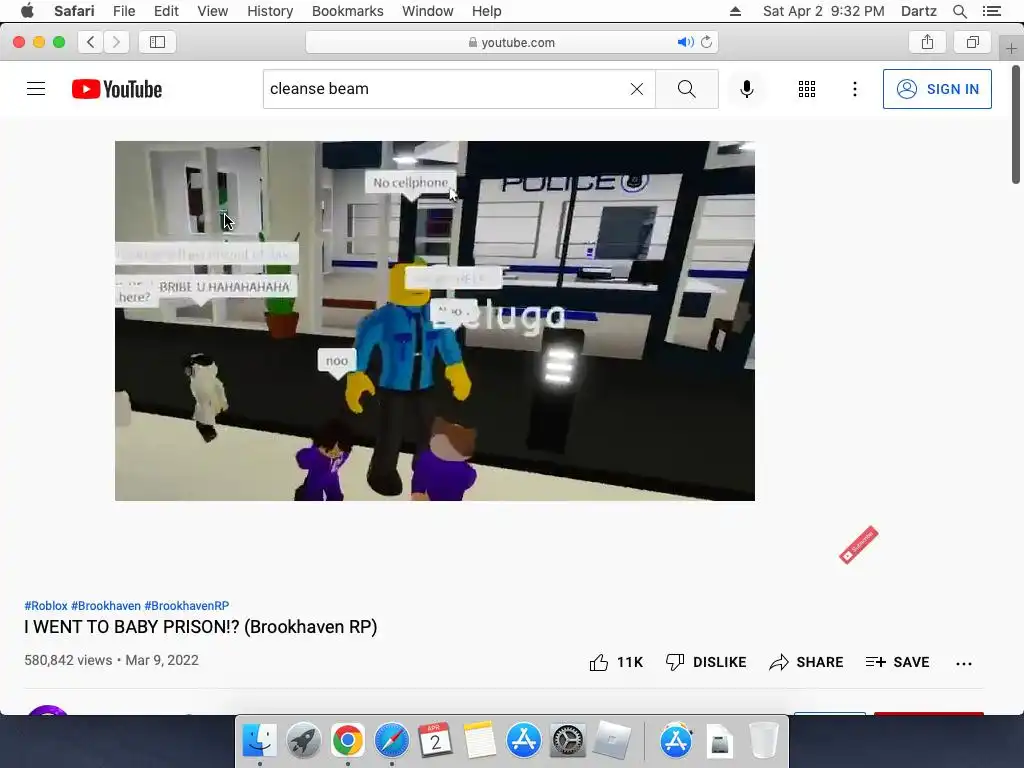The height and width of the screenshot is (768, 1024).
Task: Click the SIGN IN button
Action: tap(936, 89)
